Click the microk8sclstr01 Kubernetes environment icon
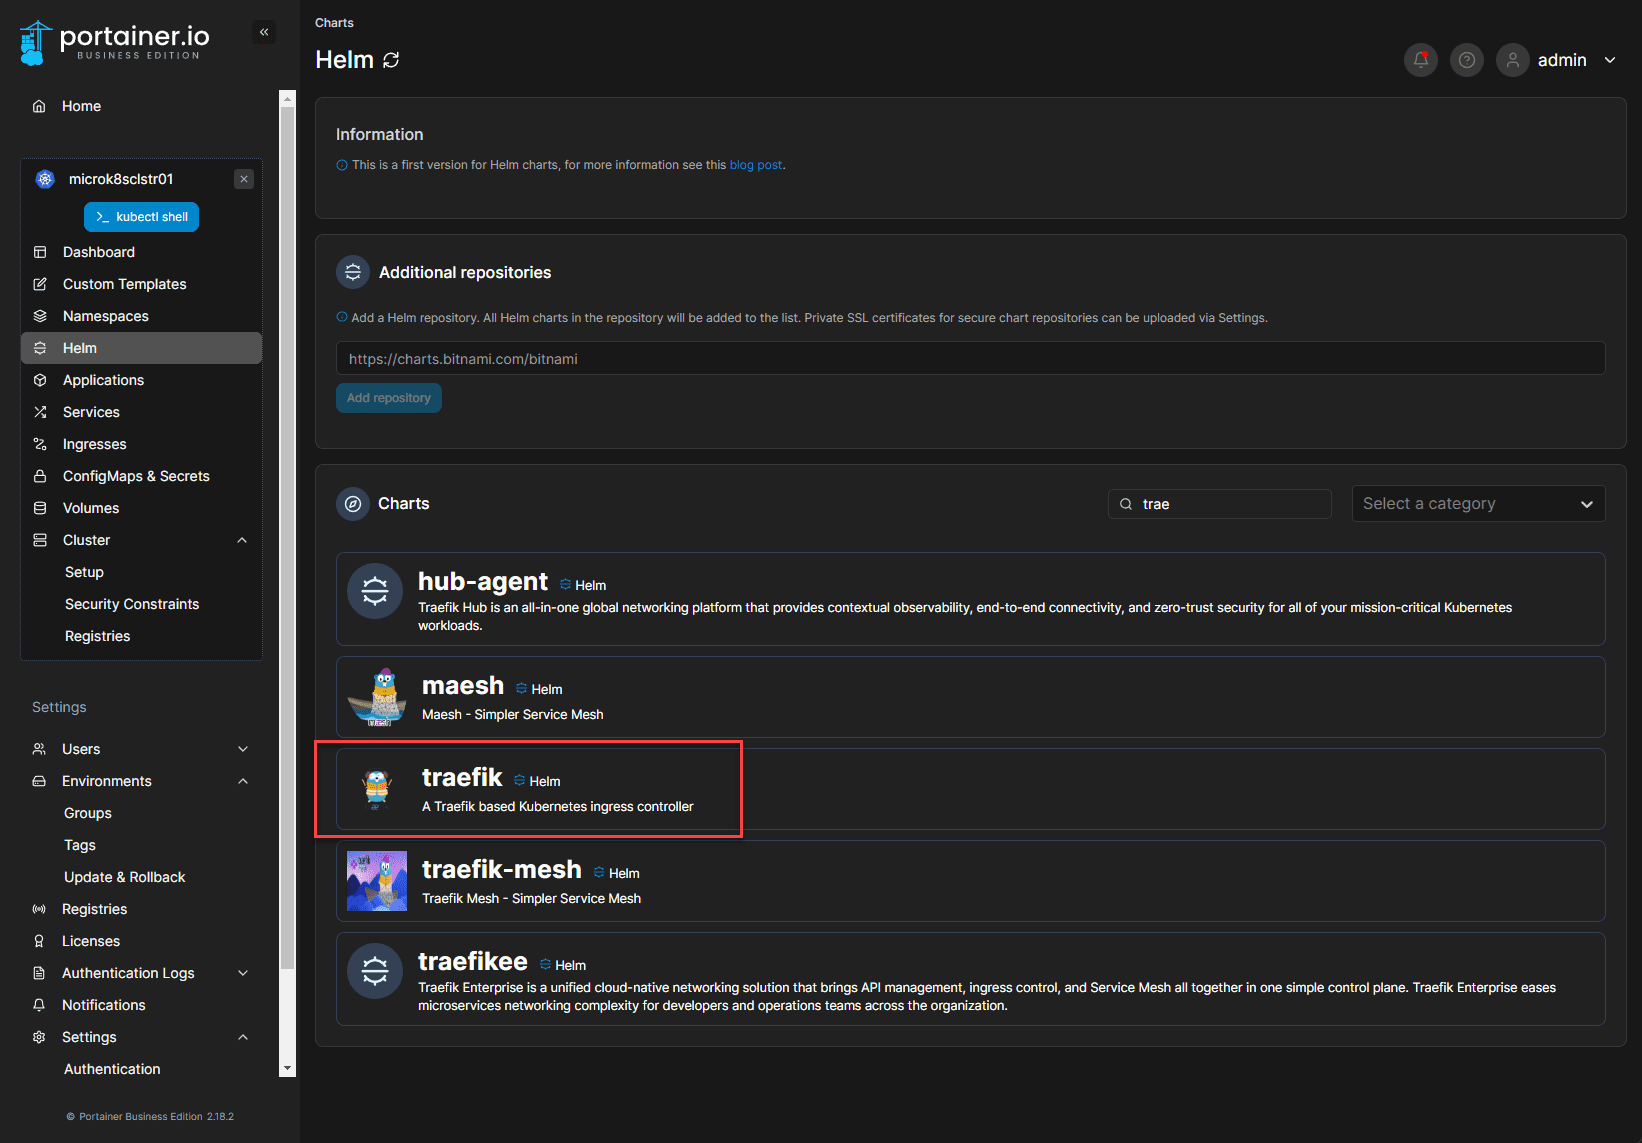 tap(45, 179)
